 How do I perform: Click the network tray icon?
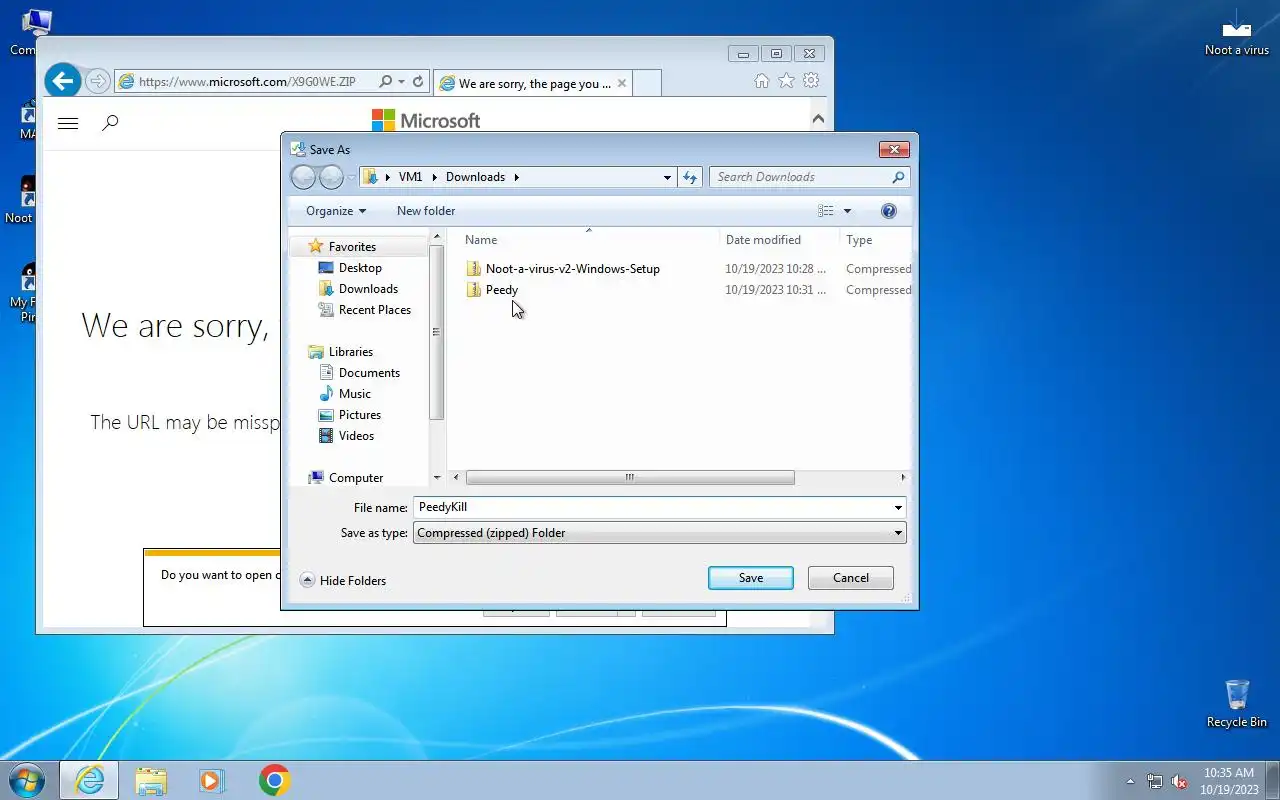[x=1155, y=781]
